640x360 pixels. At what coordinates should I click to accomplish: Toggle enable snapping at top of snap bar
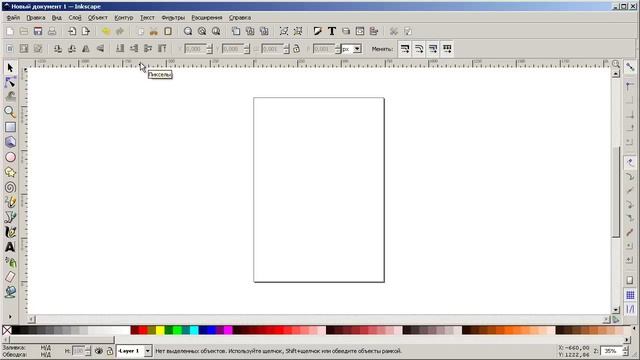(630, 67)
